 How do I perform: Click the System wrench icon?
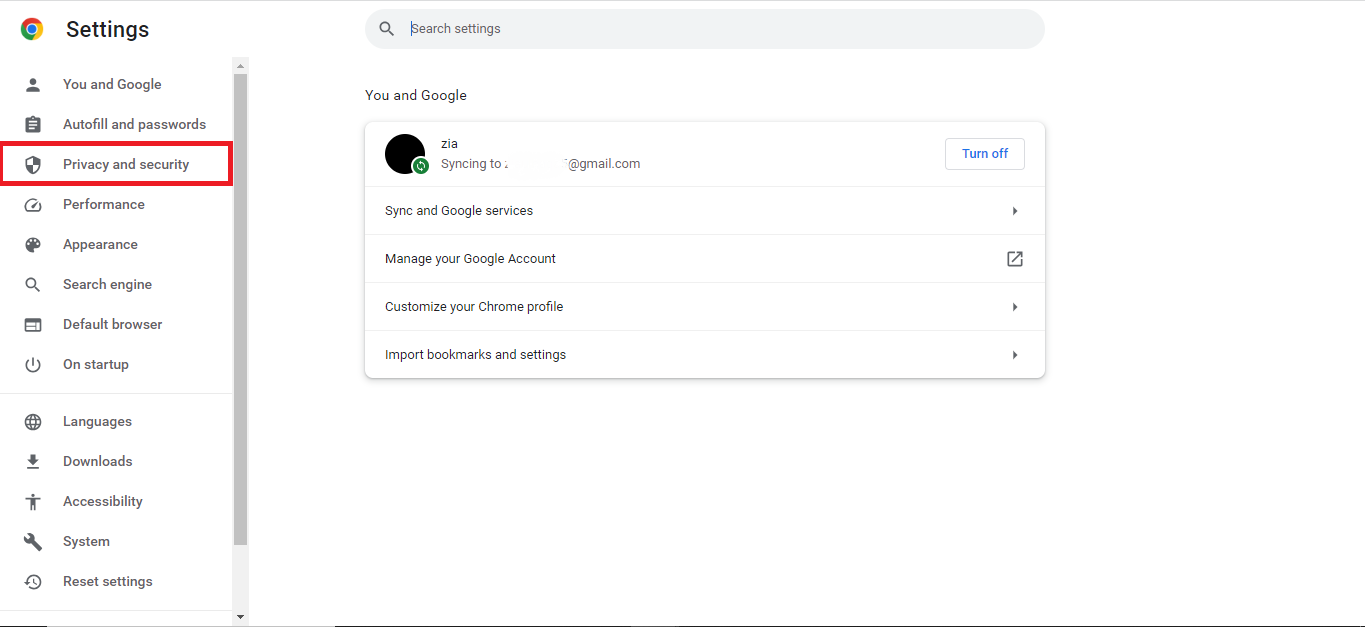tap(33, 542)
